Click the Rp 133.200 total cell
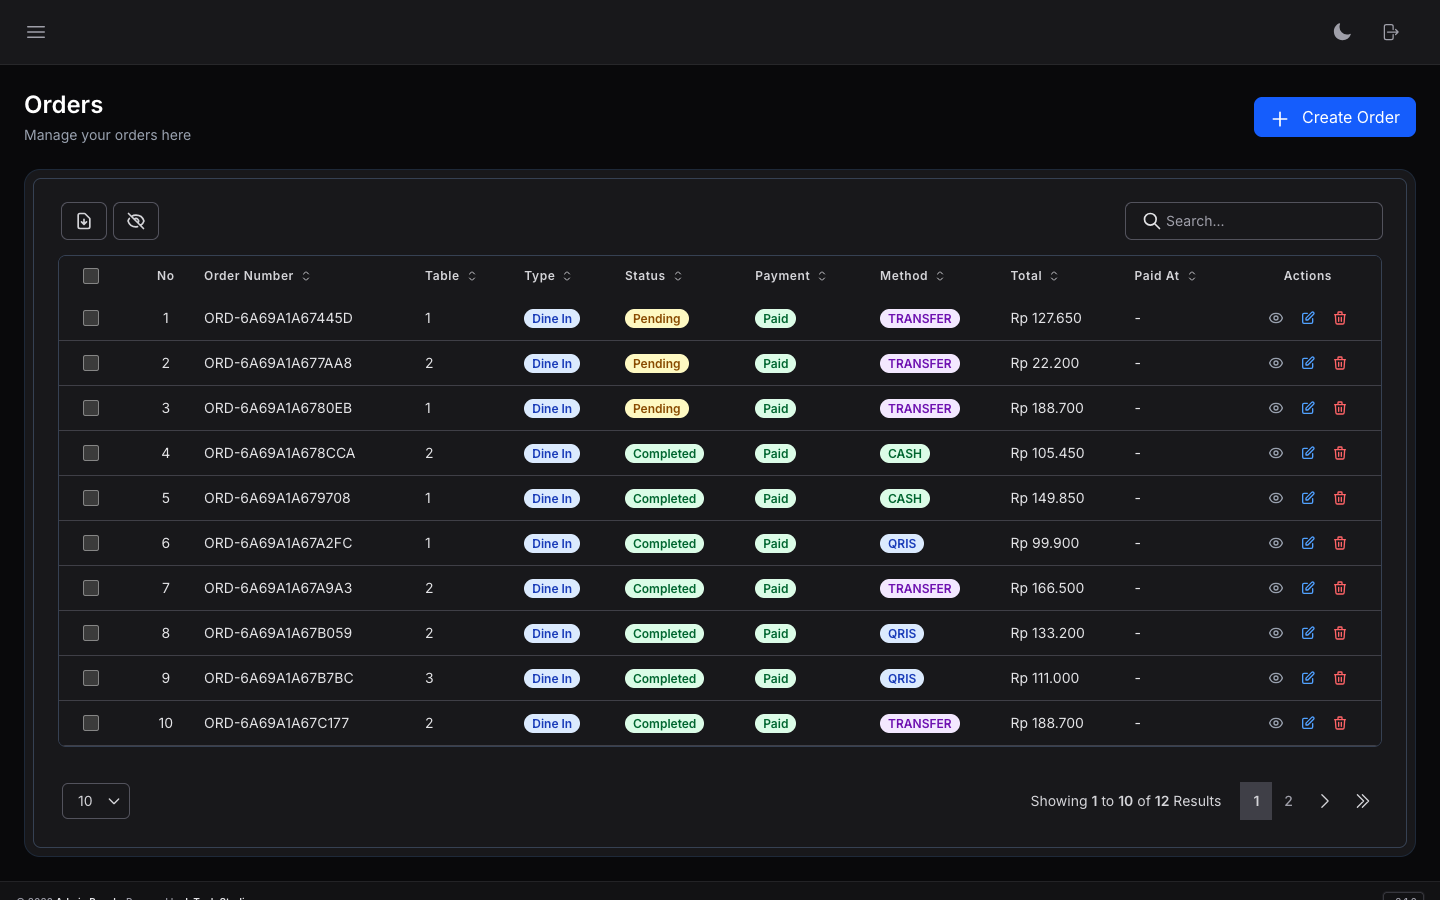Image resolution: width=1440 pixels, height=900 pixels. tap(1047, 633)
